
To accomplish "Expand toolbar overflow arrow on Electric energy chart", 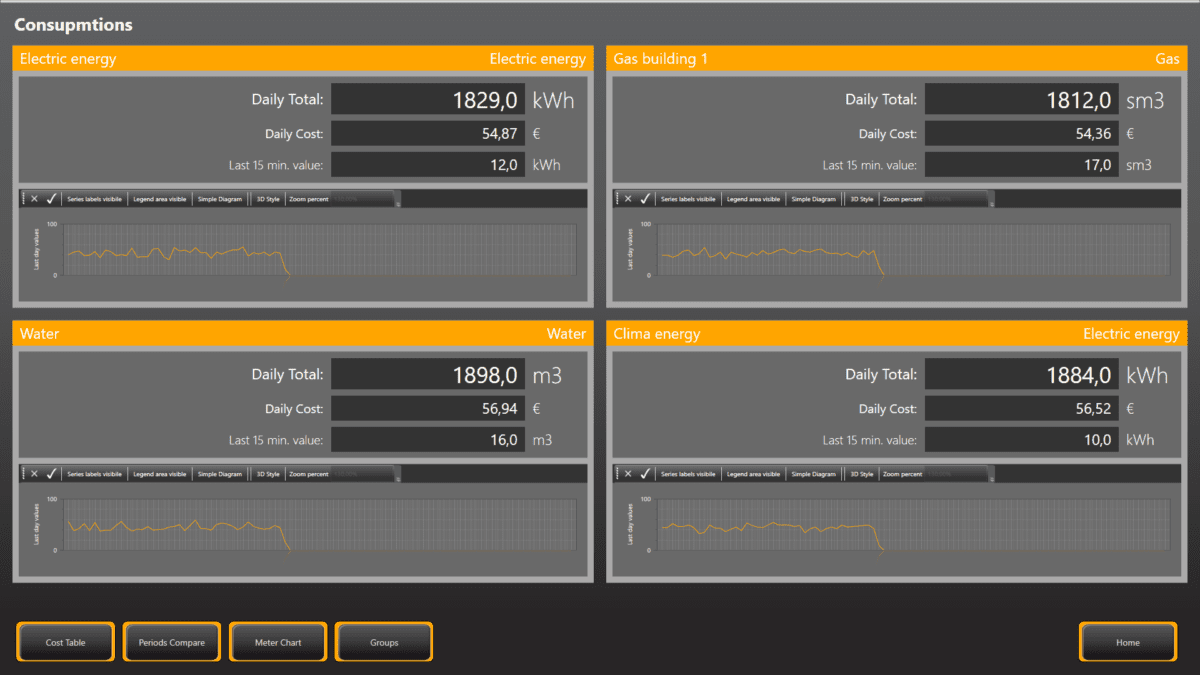I will [x=398, y=201].
